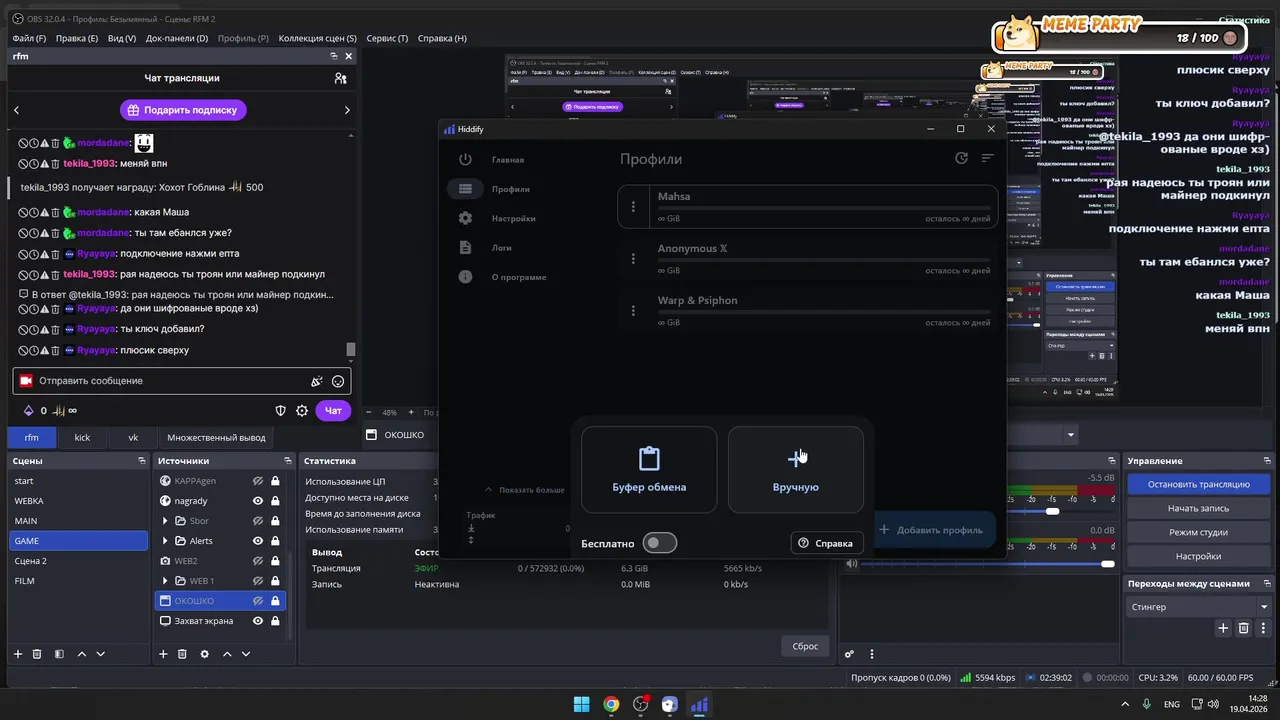Undock the Источники panel
1280x720 pixels.
coord(288,461)
